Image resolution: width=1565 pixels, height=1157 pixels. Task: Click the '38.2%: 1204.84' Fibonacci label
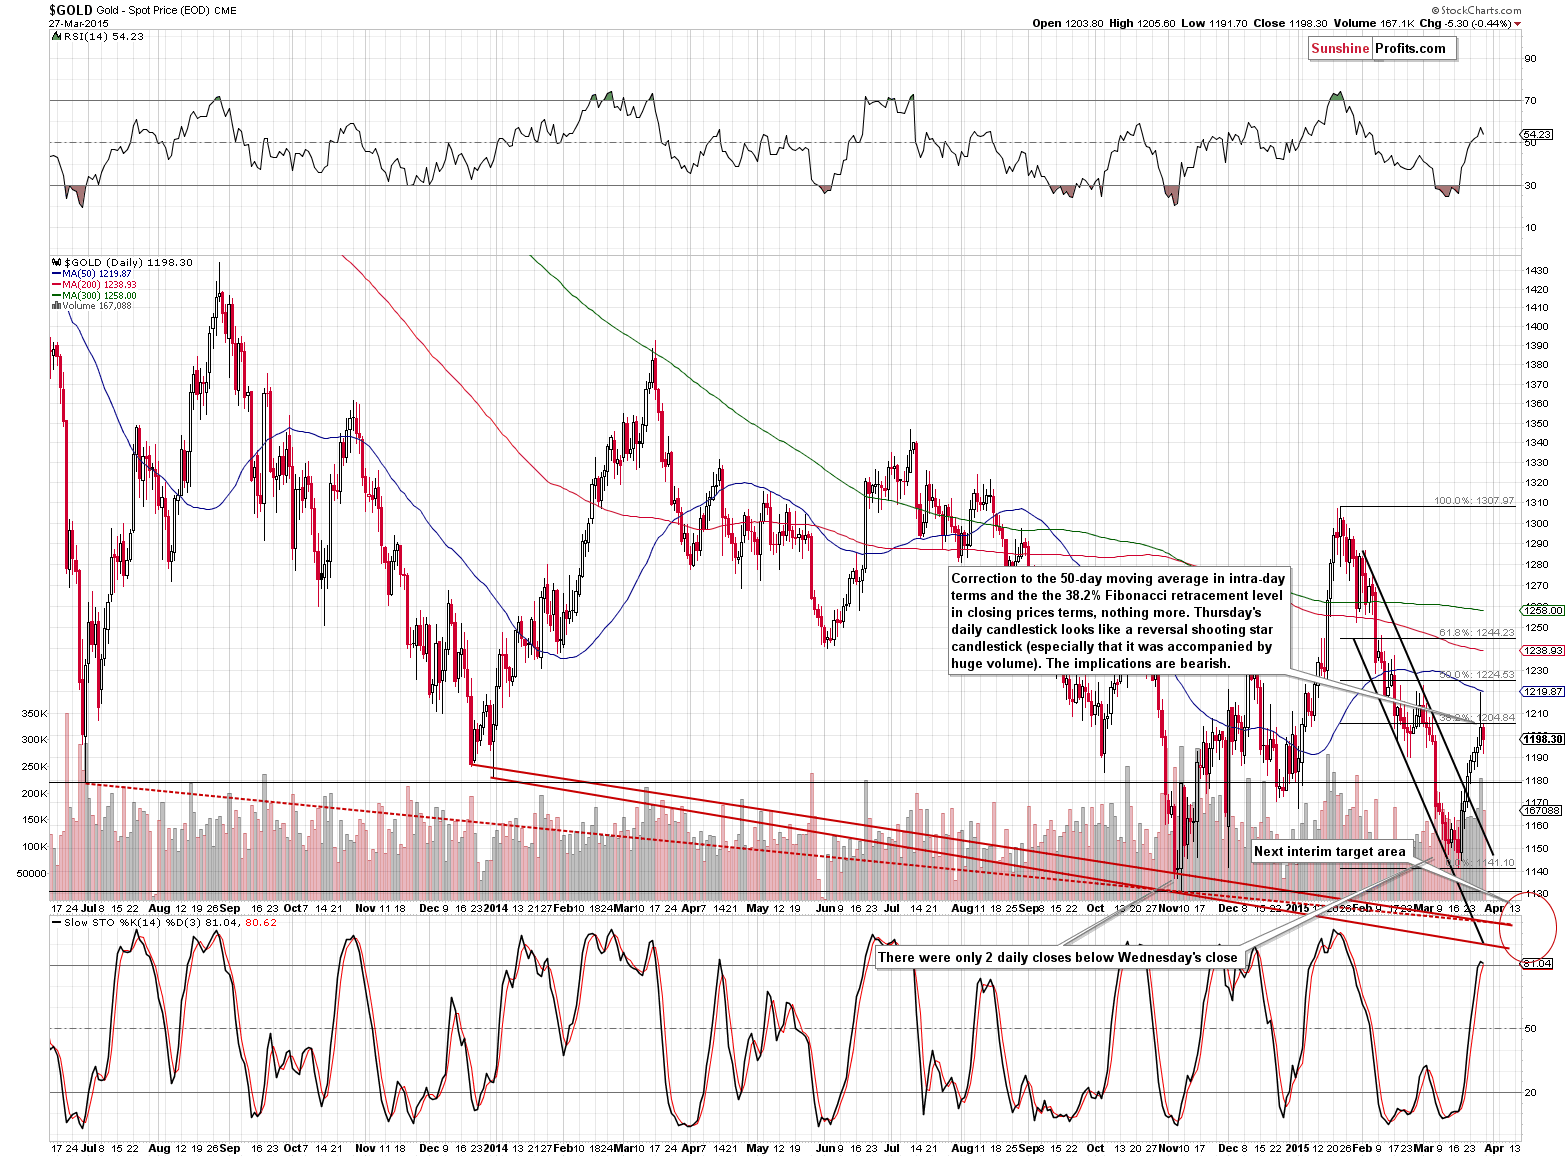tap(1477, 717)
